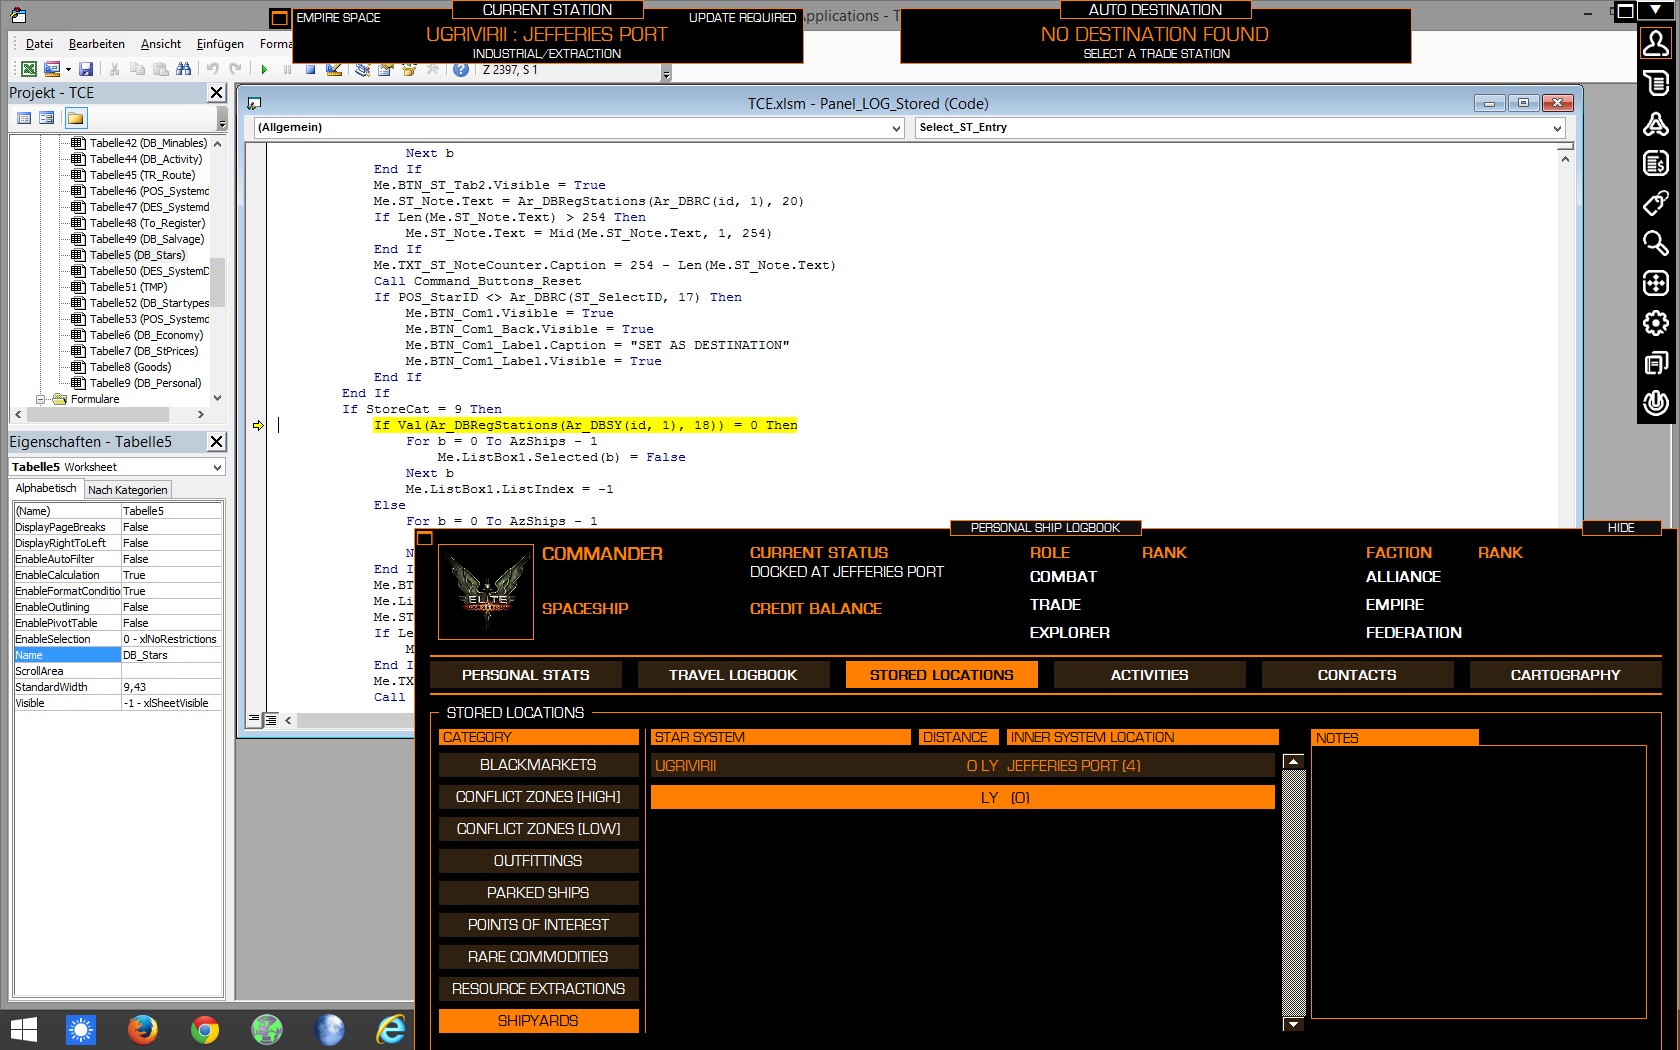The image size is (1680, 1050).
Task: Toggle procedure view at code window bottom
Action: [254, 719]
